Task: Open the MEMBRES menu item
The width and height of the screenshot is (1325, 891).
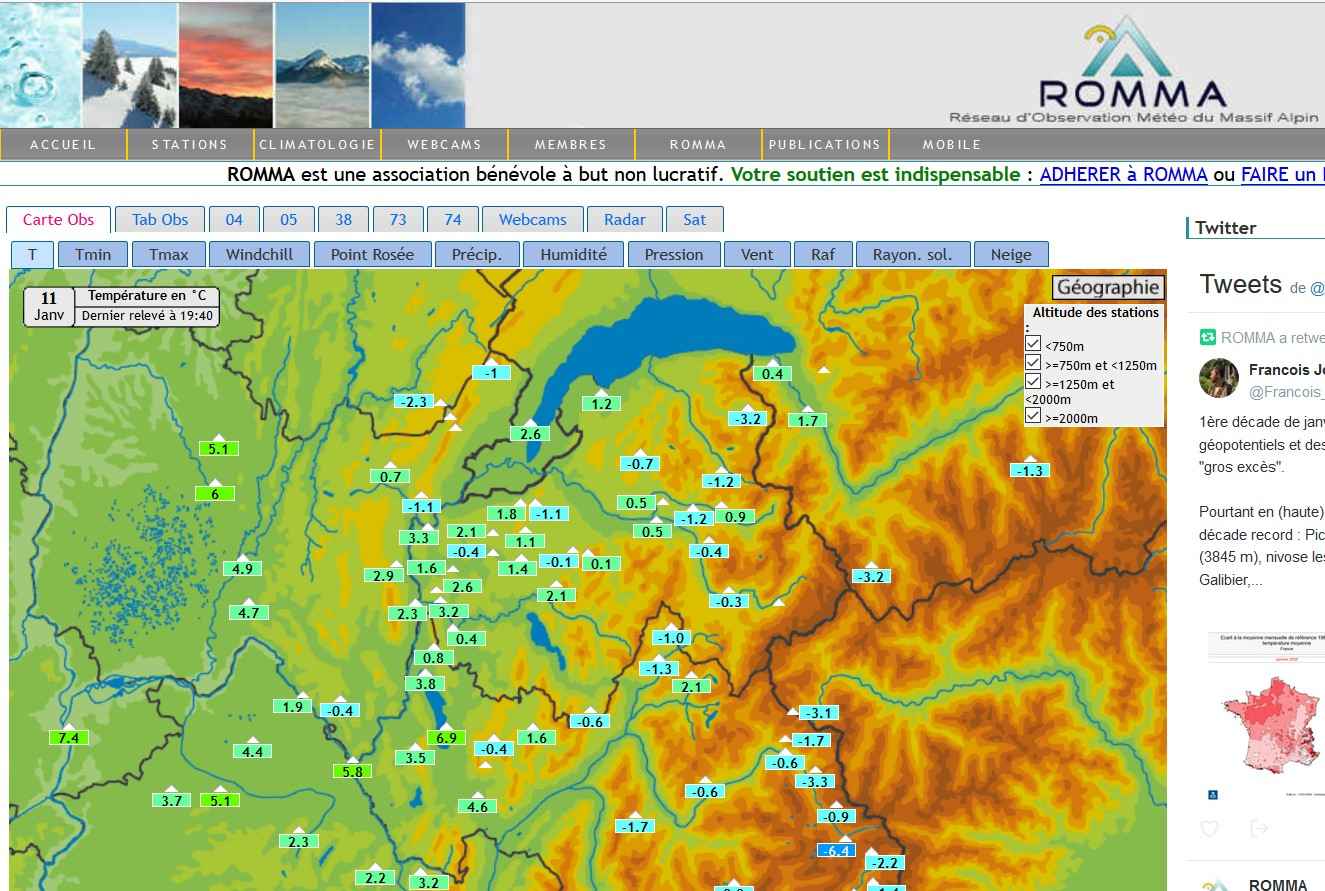Action: [571, 144]
